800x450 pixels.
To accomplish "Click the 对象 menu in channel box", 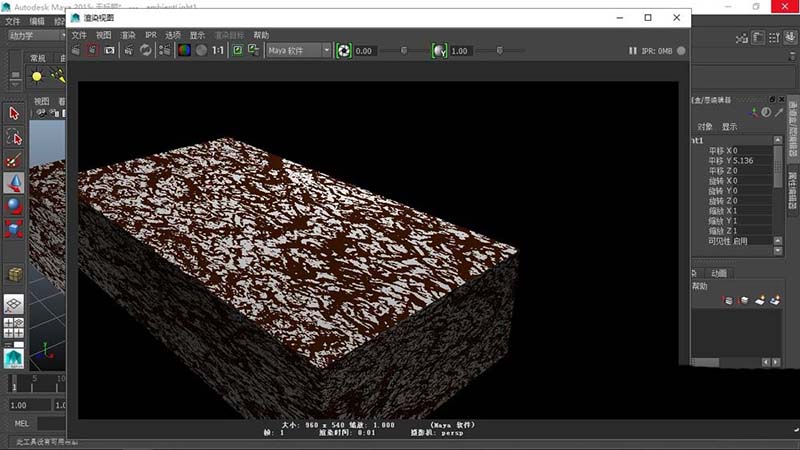I will pos(705,127).
